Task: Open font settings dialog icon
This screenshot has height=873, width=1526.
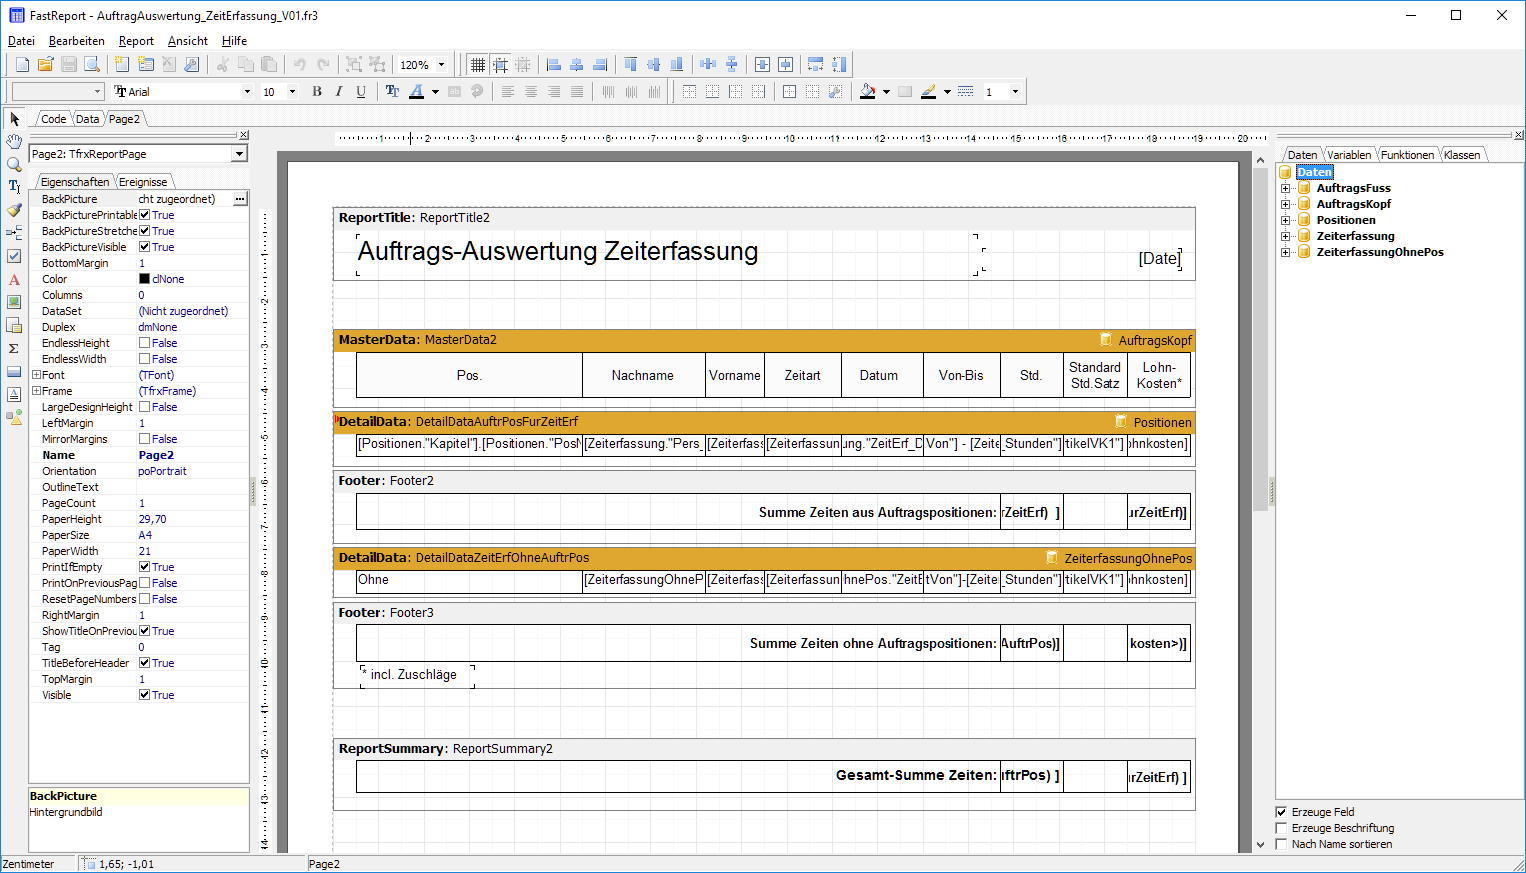Action: point(392,91)
